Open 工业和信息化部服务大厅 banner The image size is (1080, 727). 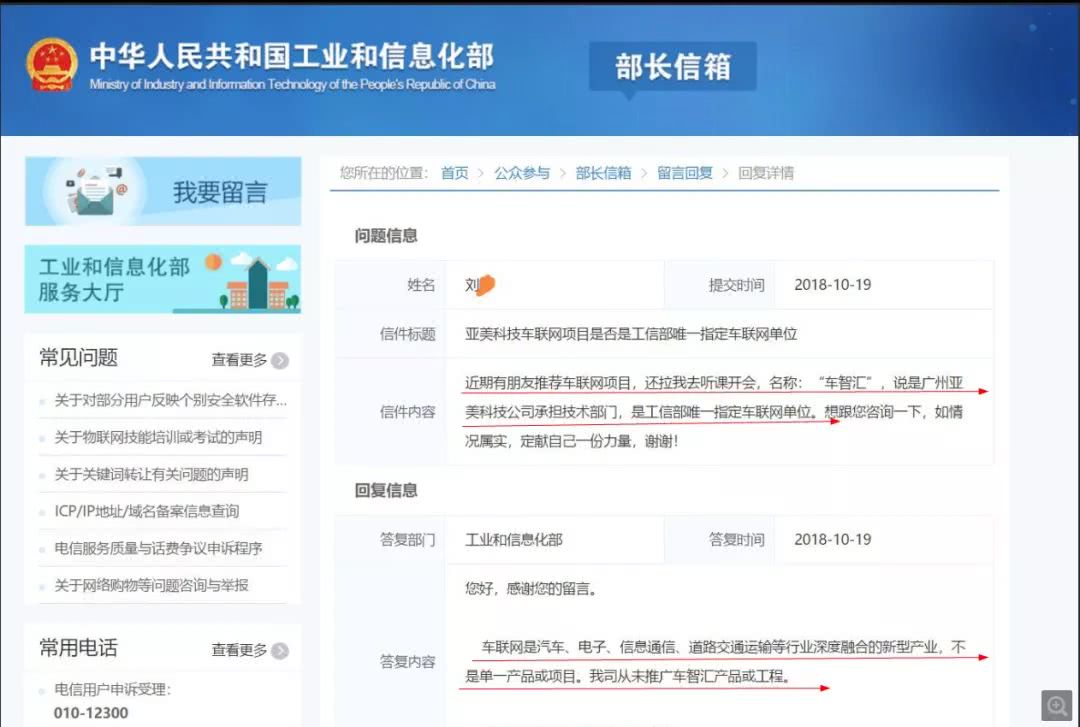(163, 279)
